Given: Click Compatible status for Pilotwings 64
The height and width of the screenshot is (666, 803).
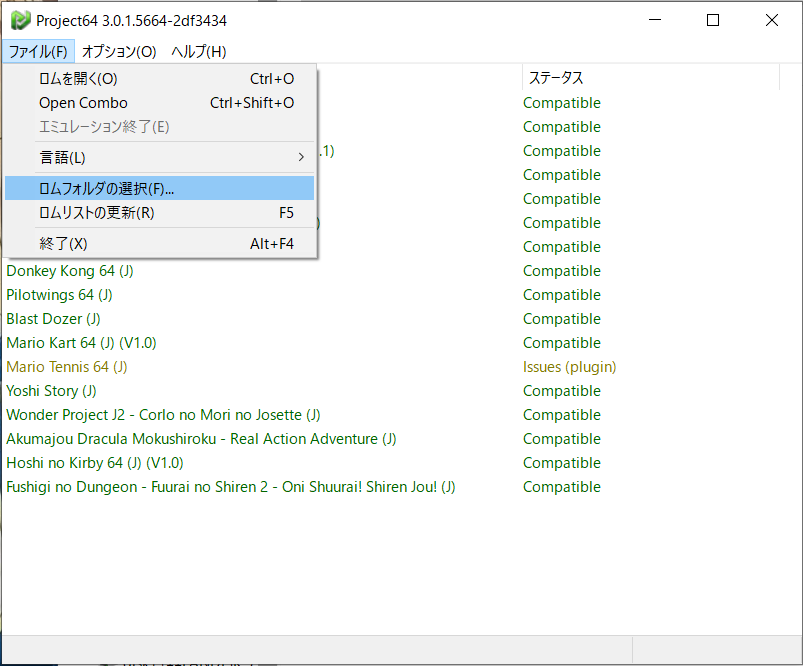Looking at the screenshot, I should click(562, 295).
